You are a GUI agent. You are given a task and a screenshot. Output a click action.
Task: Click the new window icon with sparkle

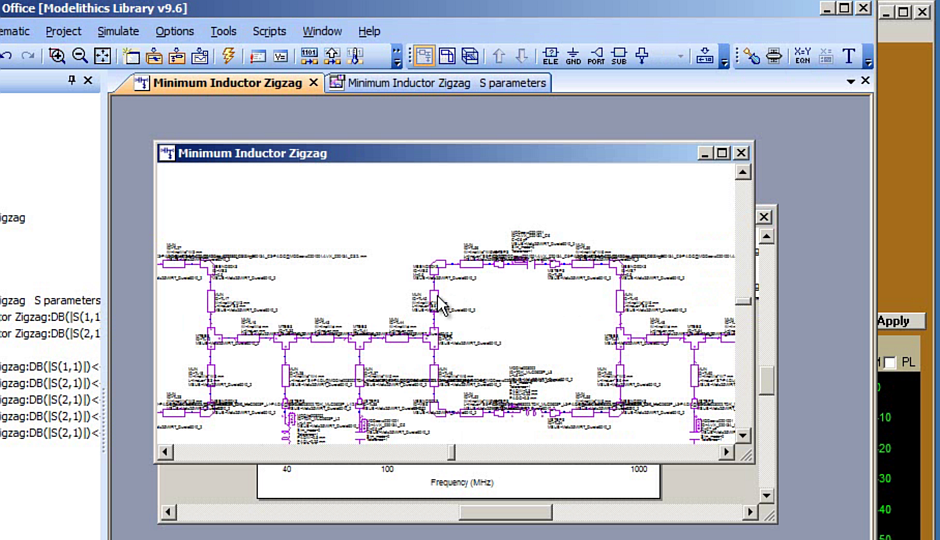131,56
